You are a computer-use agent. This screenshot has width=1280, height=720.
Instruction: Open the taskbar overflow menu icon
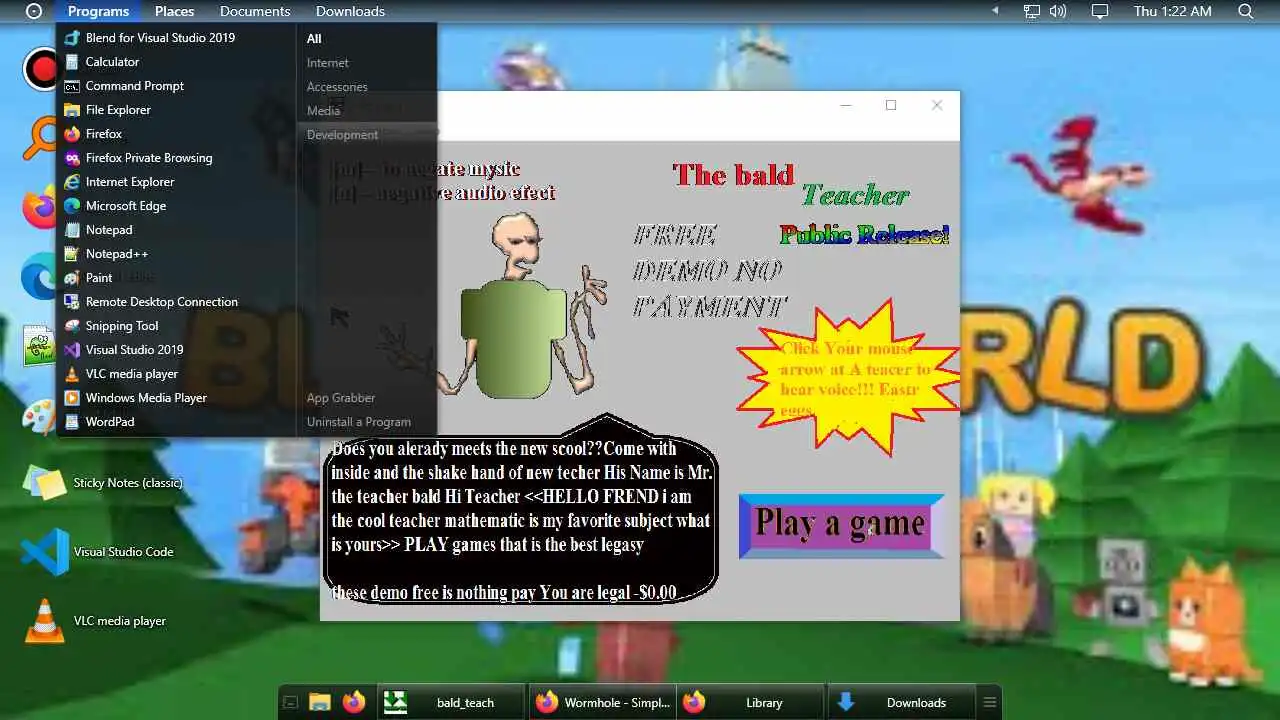(990, 702)
